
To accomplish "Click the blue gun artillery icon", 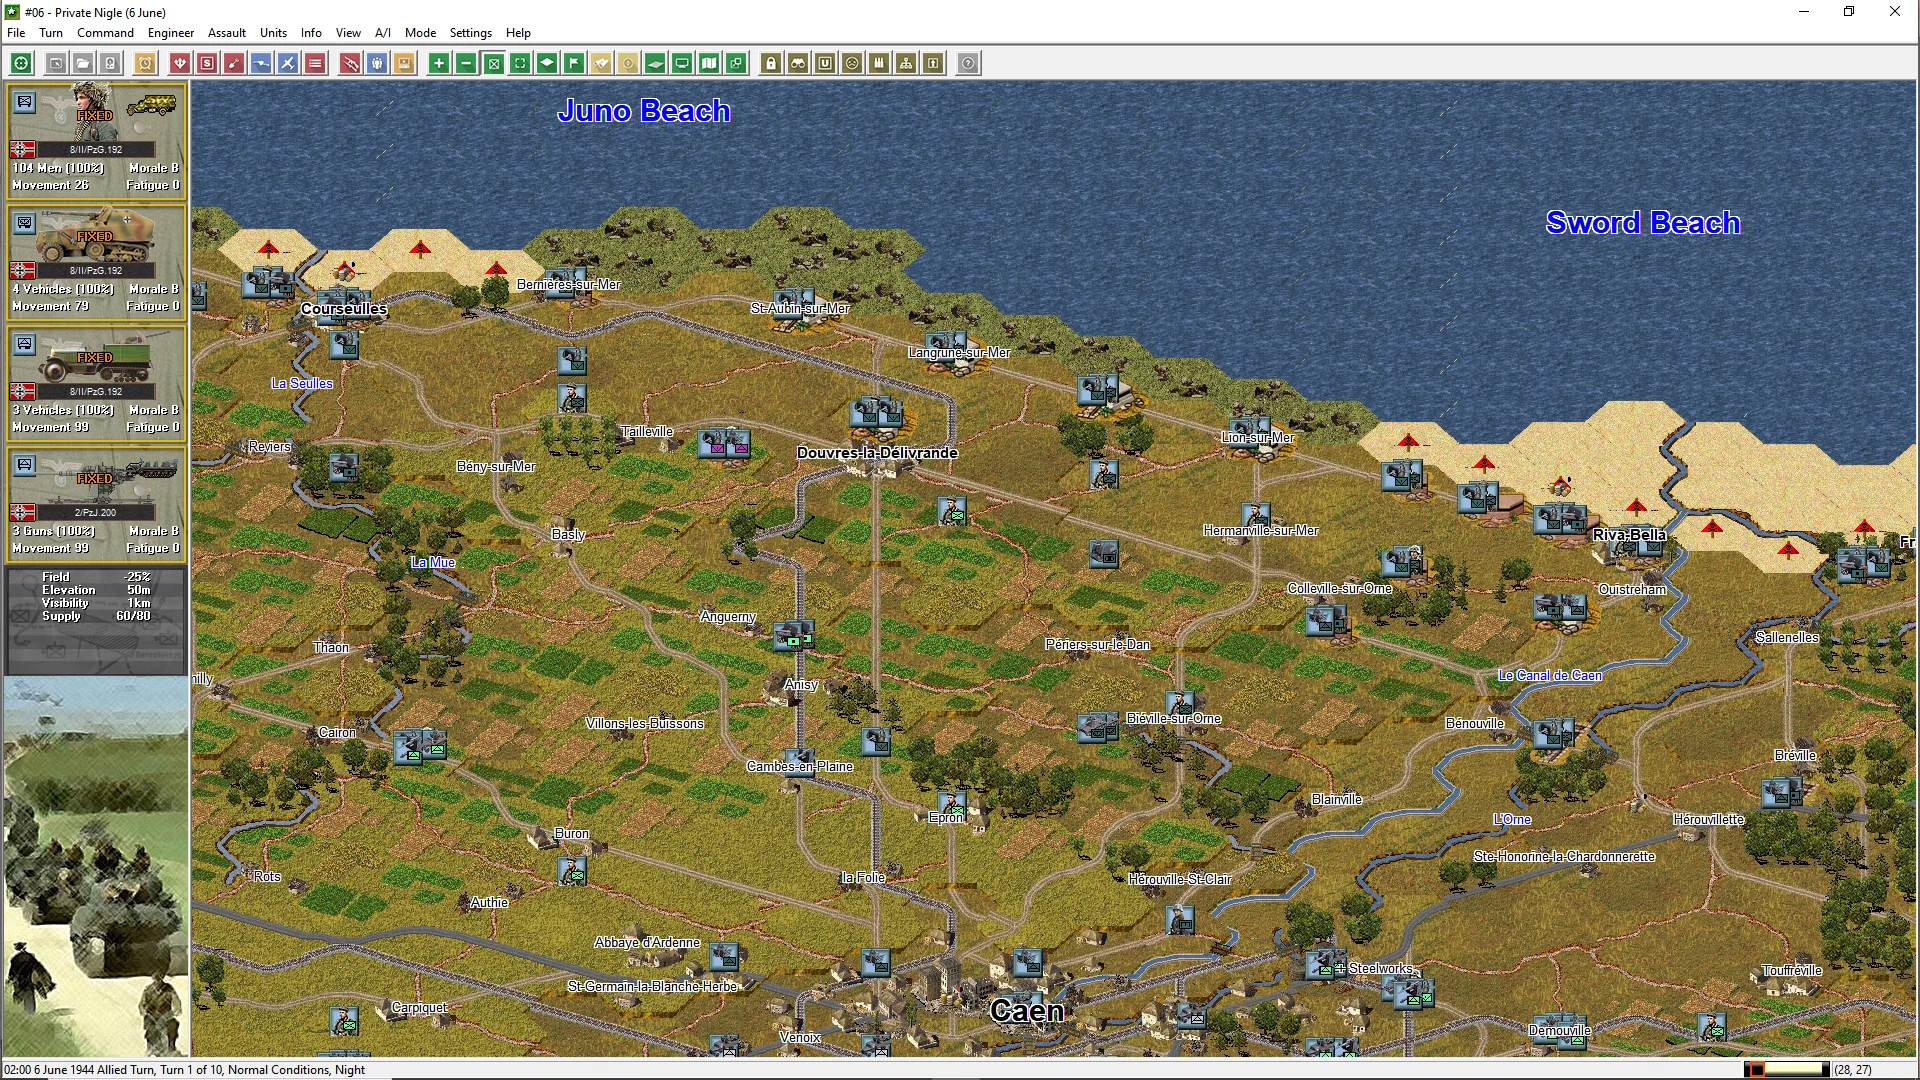I will click(x=261, y=63).
